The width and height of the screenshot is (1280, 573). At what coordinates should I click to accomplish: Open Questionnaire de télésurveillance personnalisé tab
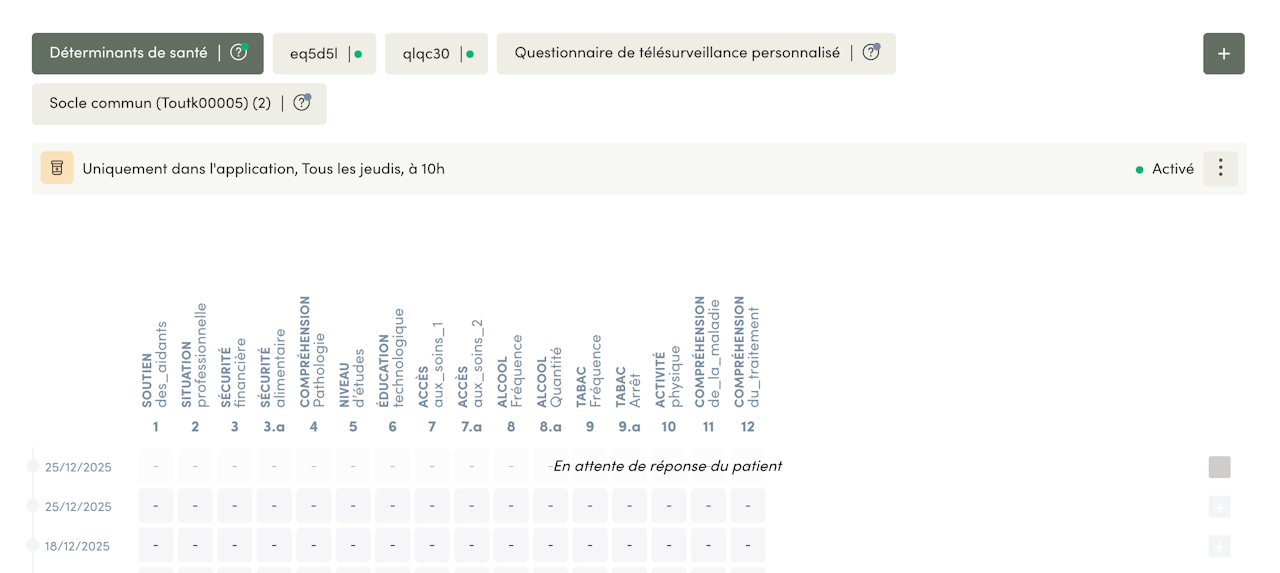[677, 53]
